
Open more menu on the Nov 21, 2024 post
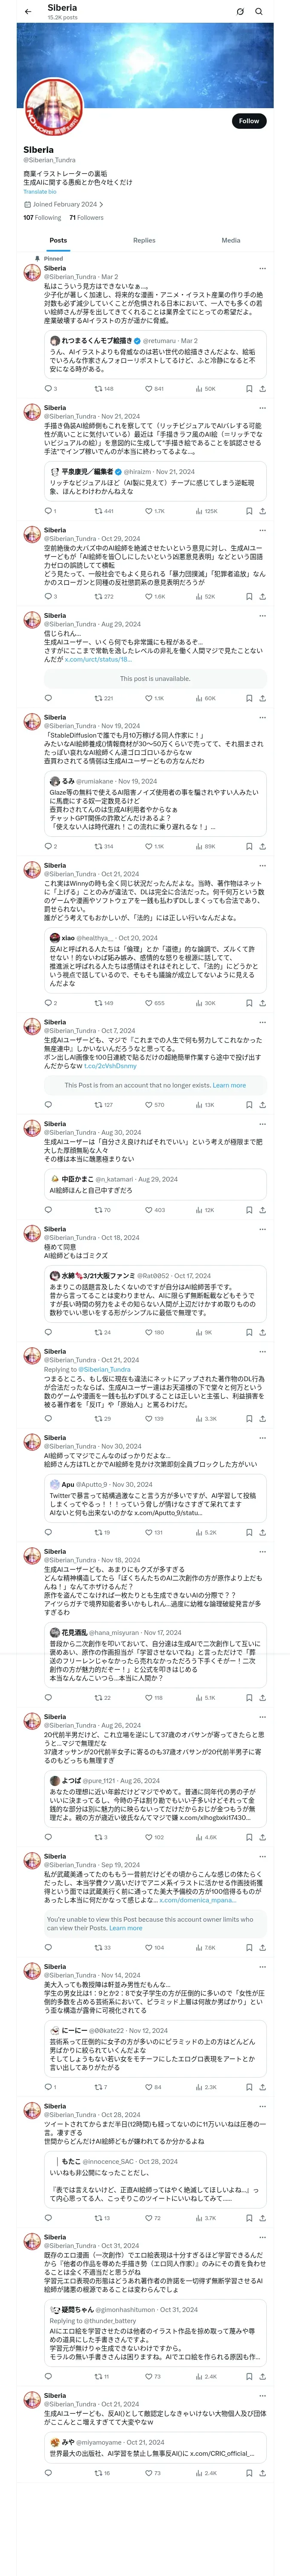(x=262, y=408)
